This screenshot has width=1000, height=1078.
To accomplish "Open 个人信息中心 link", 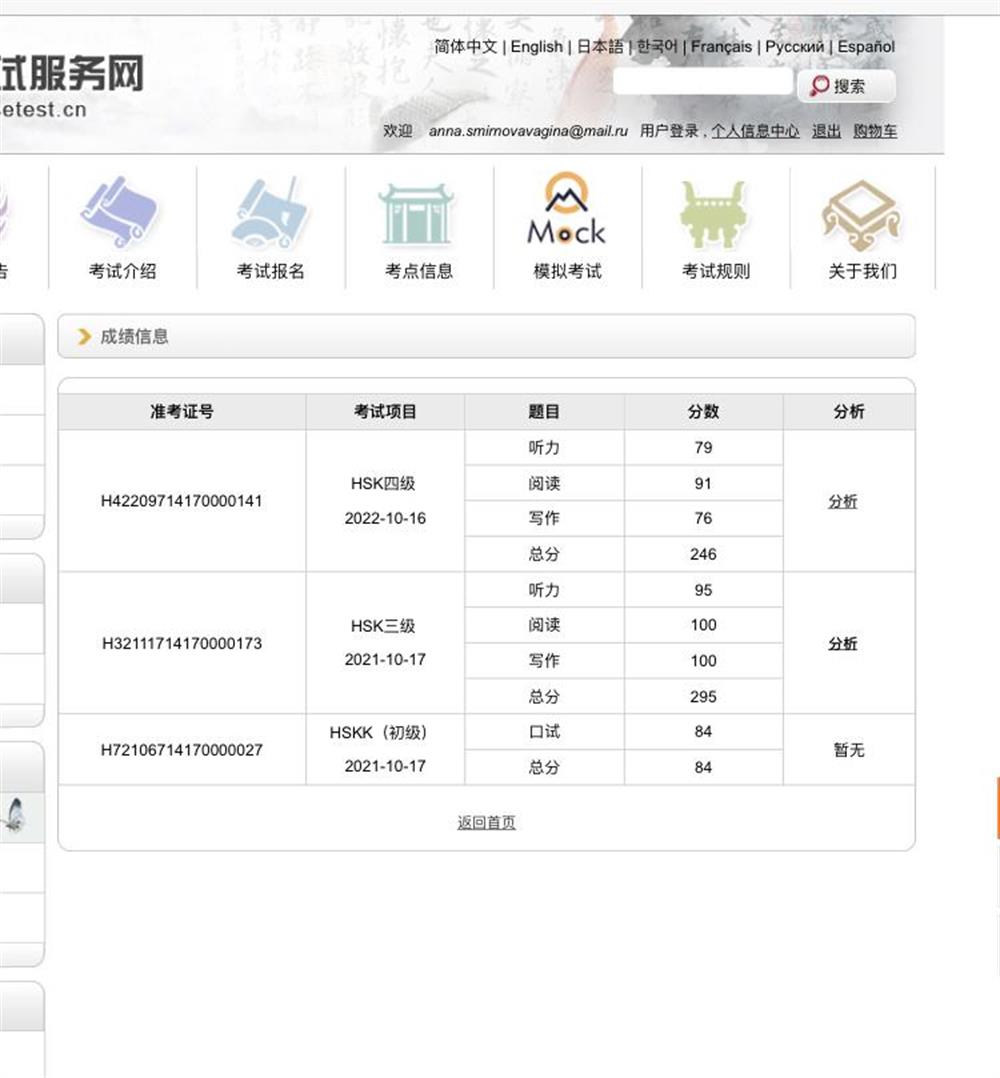I will 755,131.
